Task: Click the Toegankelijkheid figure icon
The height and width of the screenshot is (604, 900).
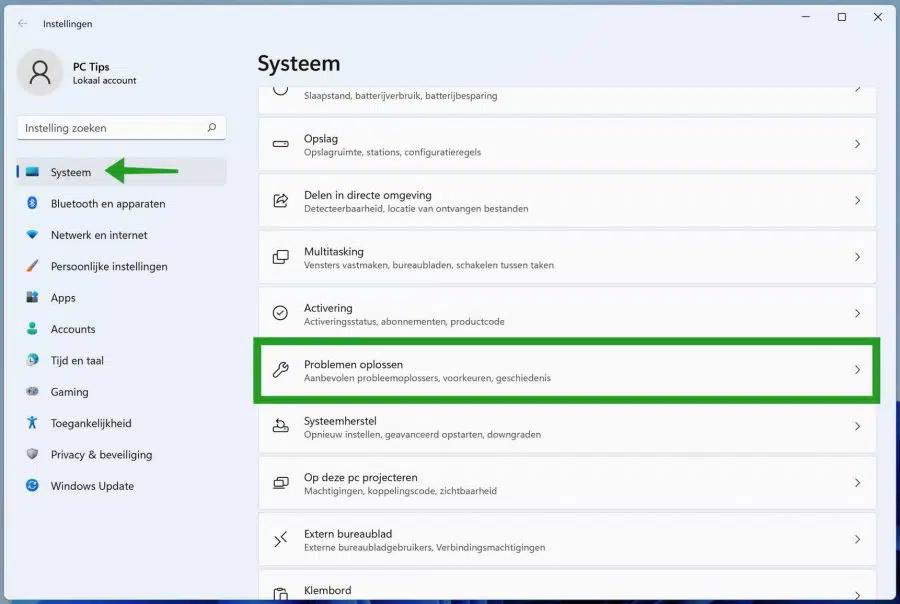Action: click(33, 423)
